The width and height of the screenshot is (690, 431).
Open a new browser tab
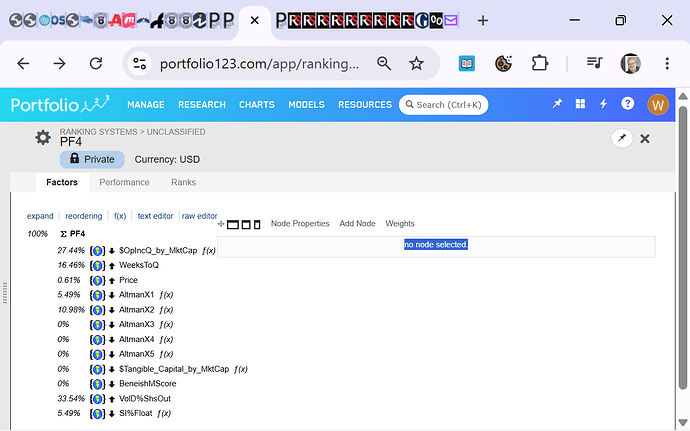[x=483, y=20]
